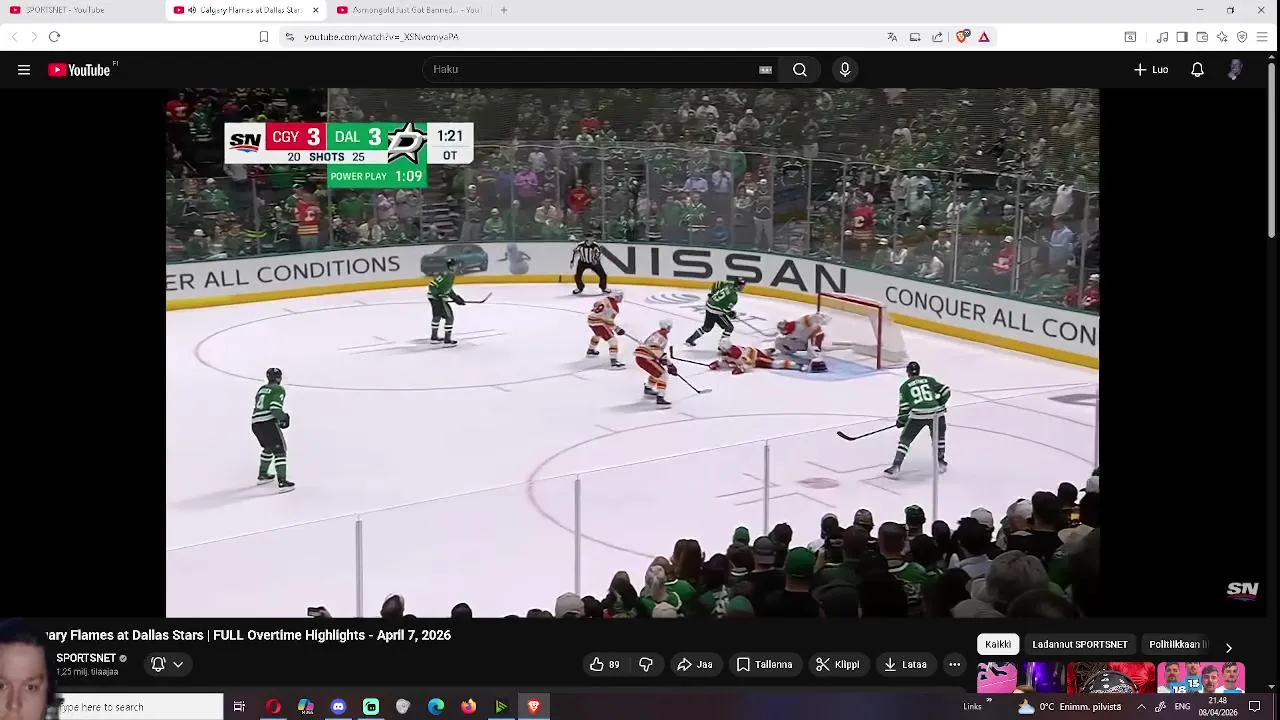Open the Brave Wallet icon
Viewport: 1280px width, 720px height.
point(1202,37)
